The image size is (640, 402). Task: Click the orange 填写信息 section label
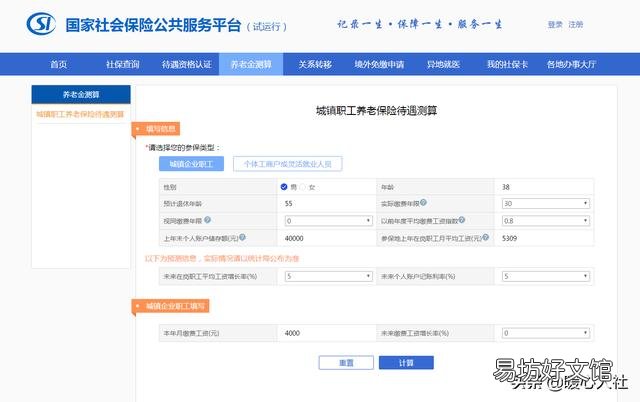[x=157, y=129]
